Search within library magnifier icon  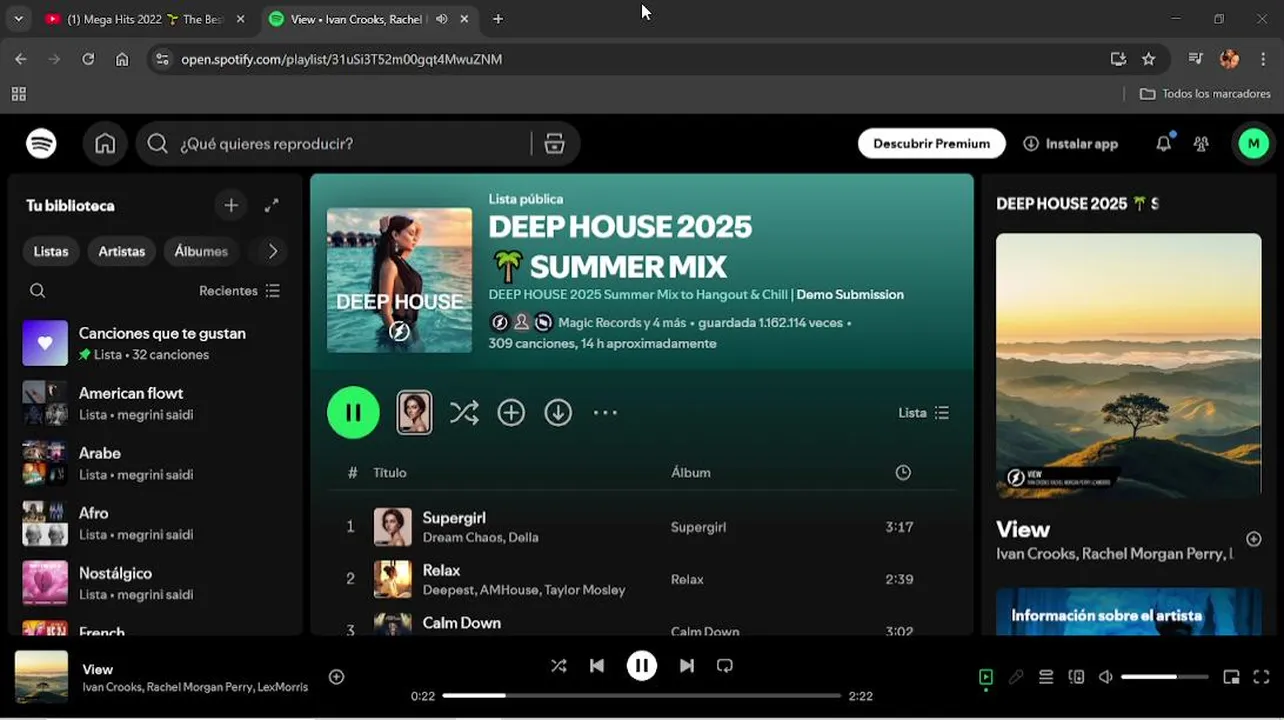coord(37,291)
